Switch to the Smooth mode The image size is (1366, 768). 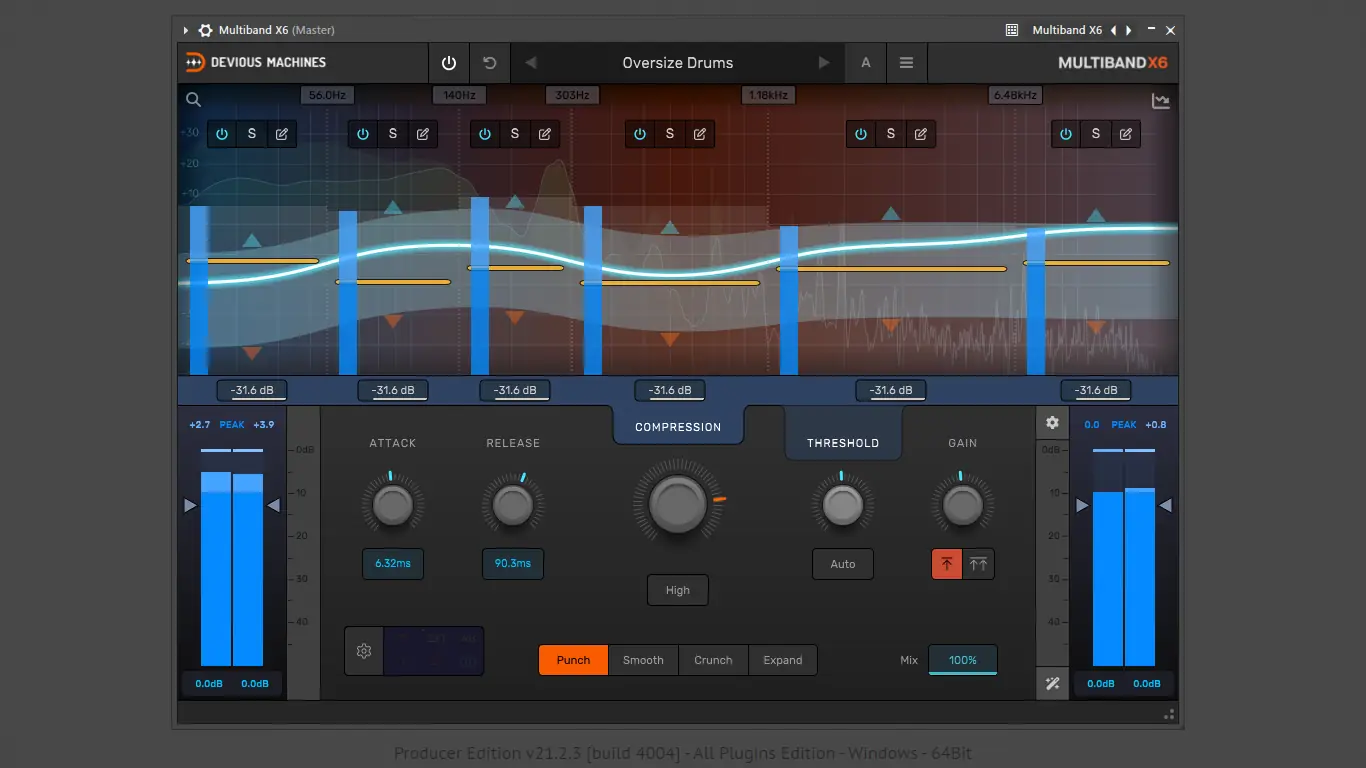(x=643, y=660)
